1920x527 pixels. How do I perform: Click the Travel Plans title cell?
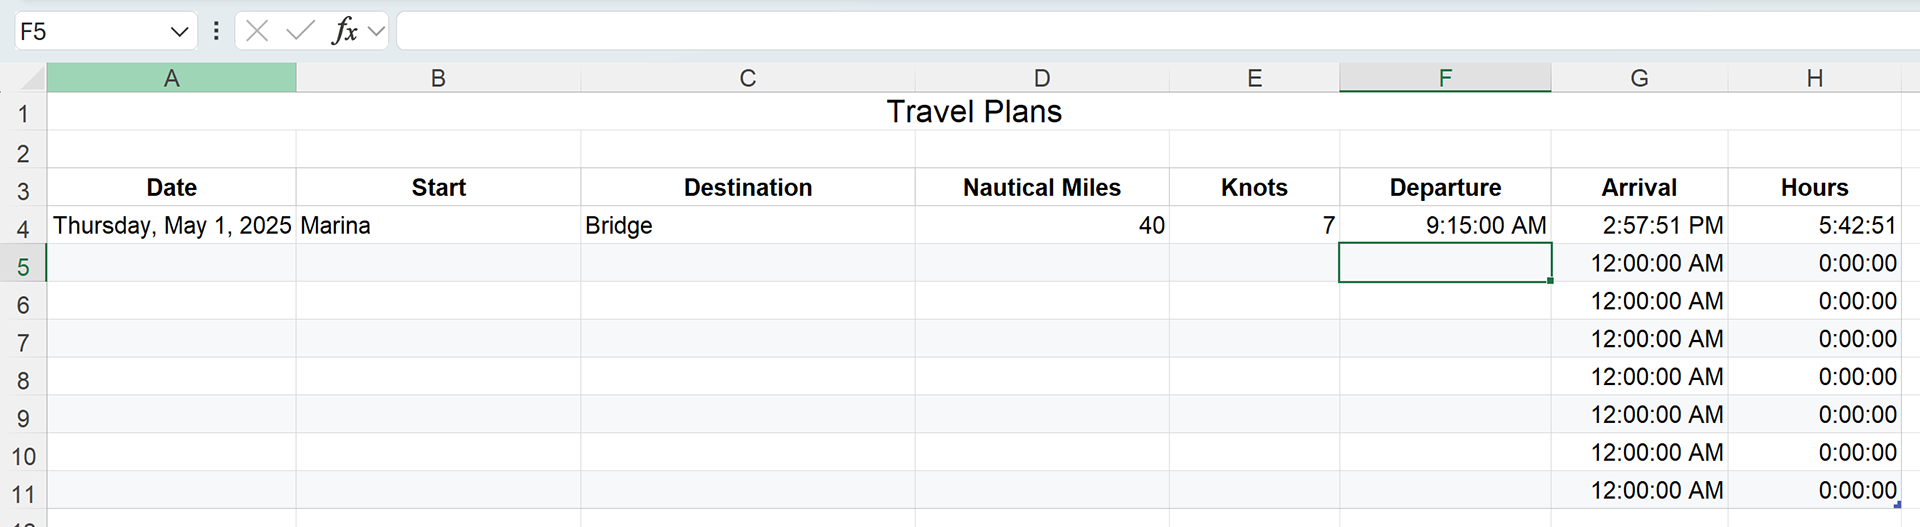[973, 112]
